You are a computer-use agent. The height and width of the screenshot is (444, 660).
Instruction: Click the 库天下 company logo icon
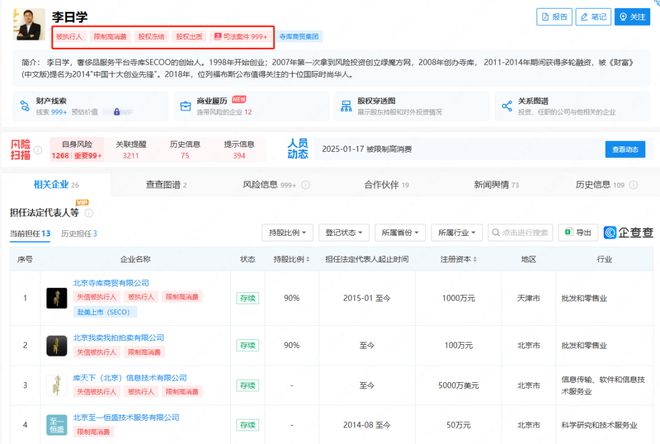click(57, 384)
